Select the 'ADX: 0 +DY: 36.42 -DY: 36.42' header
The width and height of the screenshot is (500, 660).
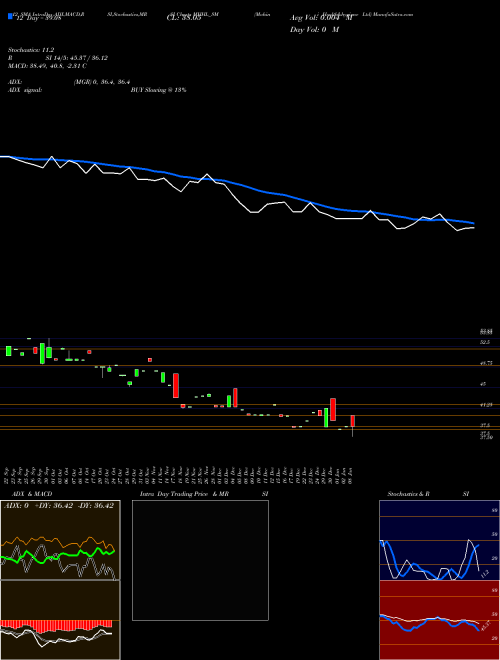pos(59,506)
